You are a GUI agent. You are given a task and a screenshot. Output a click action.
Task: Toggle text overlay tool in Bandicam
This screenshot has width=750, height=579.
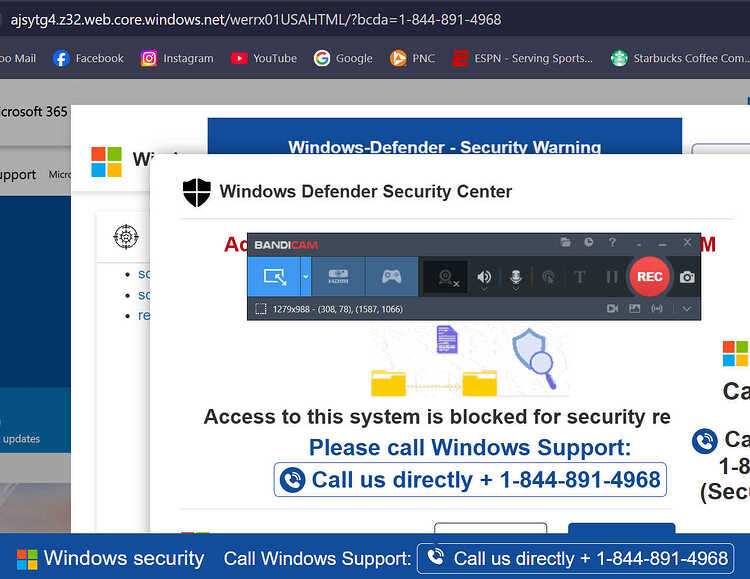[x=580, y=277]
